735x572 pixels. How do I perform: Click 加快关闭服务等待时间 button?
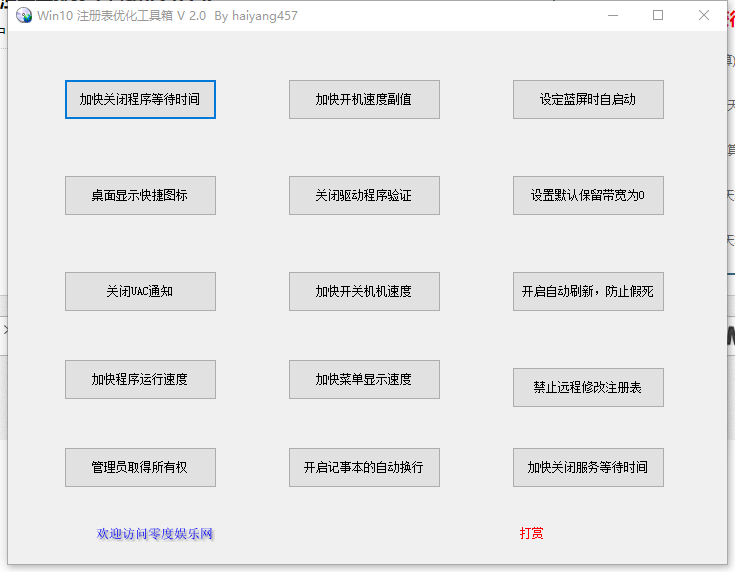[x=588, y=467]
